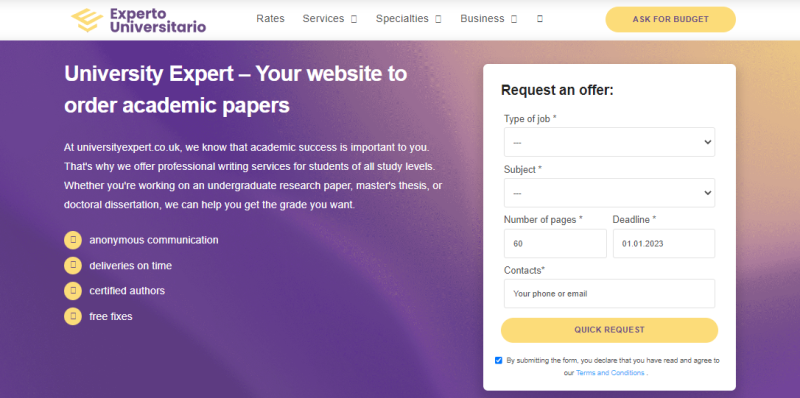Open the Subject dropdown

[x=609, y=193]
